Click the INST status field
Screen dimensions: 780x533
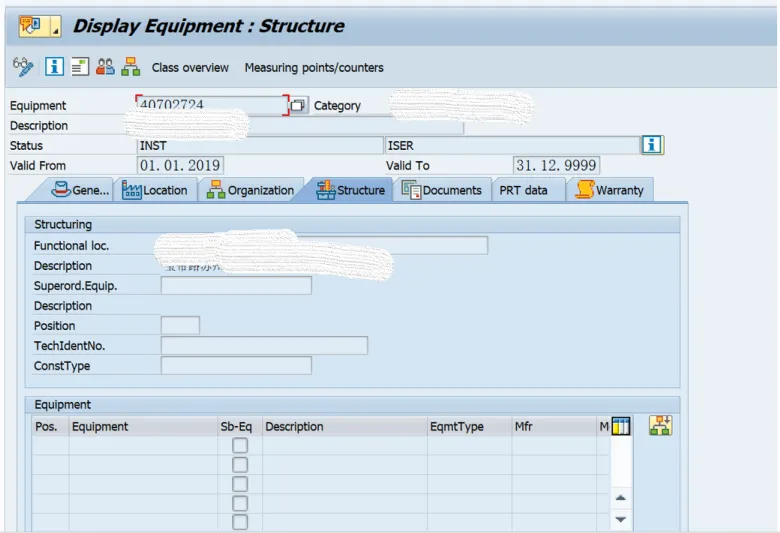(260, 145)
